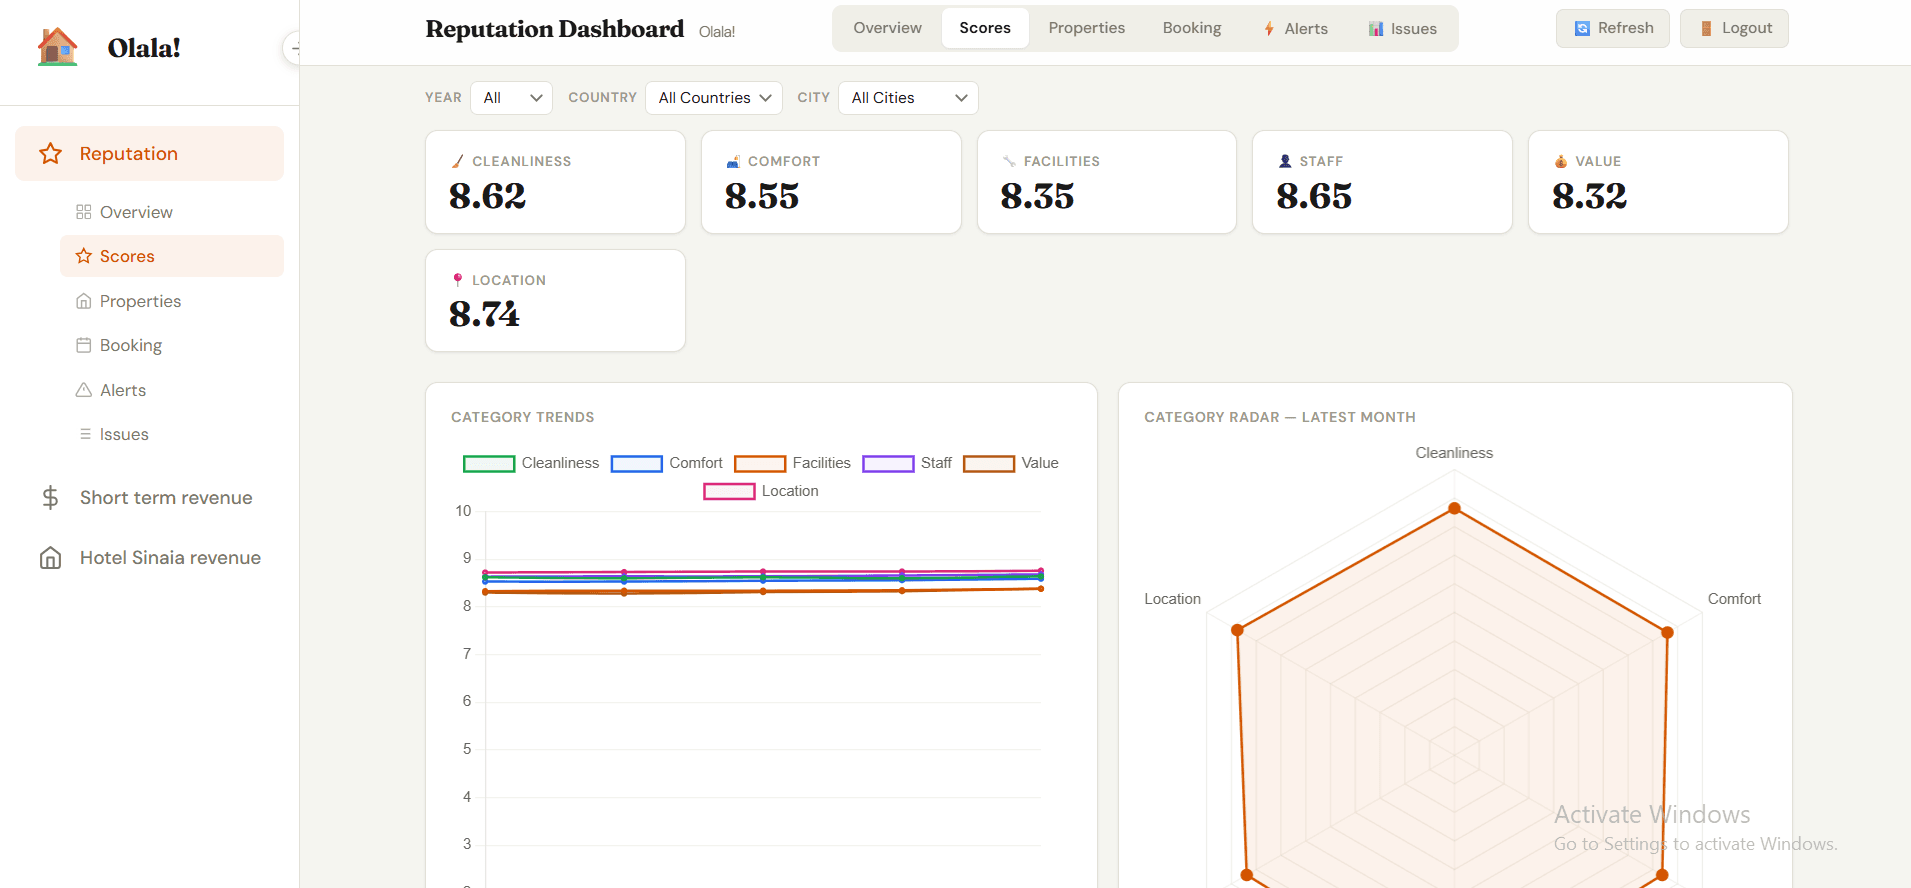Click the Cleanliness point on the radar chart
Image resolution: width=1911 pixels, height=888 pixels.
(1455, 508)
